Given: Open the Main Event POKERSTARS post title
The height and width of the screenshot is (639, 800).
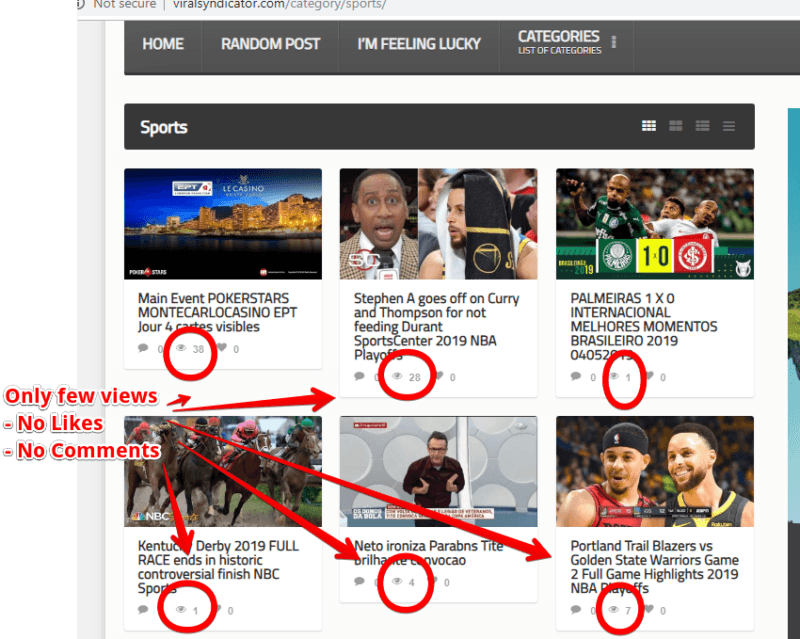Looking at the screenshot, I should (217, 312).
